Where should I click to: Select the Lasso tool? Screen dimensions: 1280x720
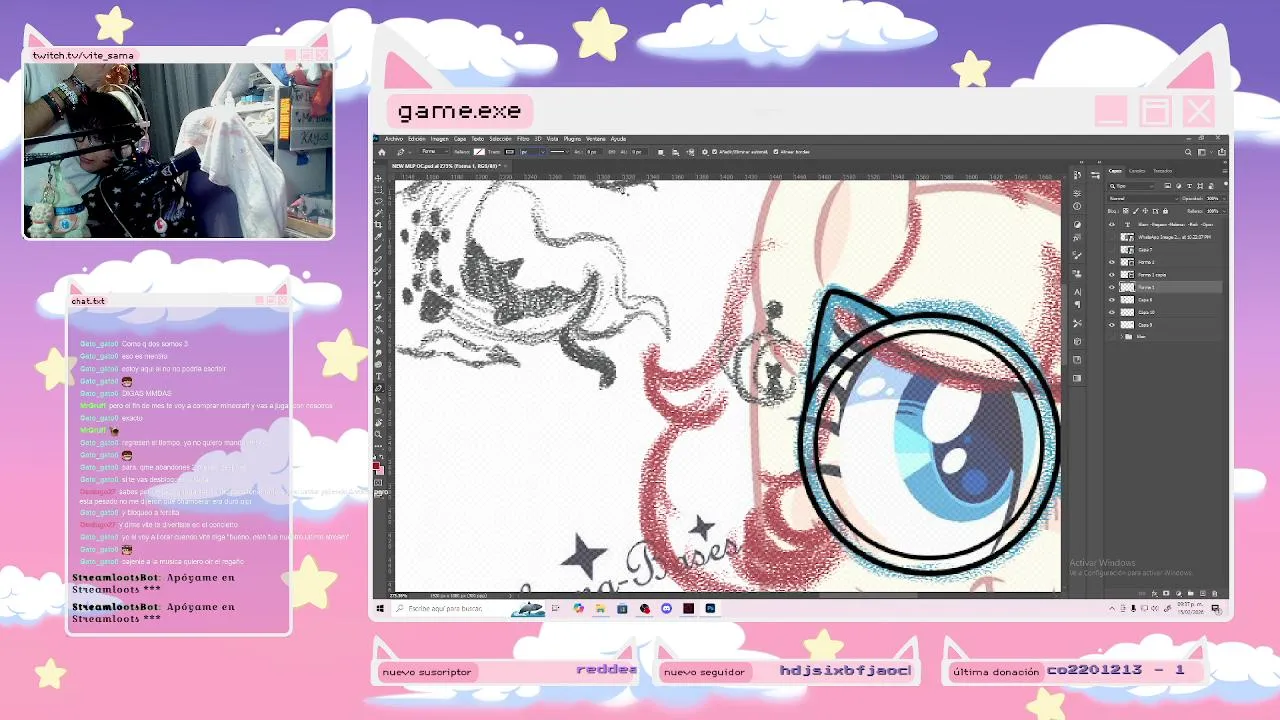tap(378, 201)
